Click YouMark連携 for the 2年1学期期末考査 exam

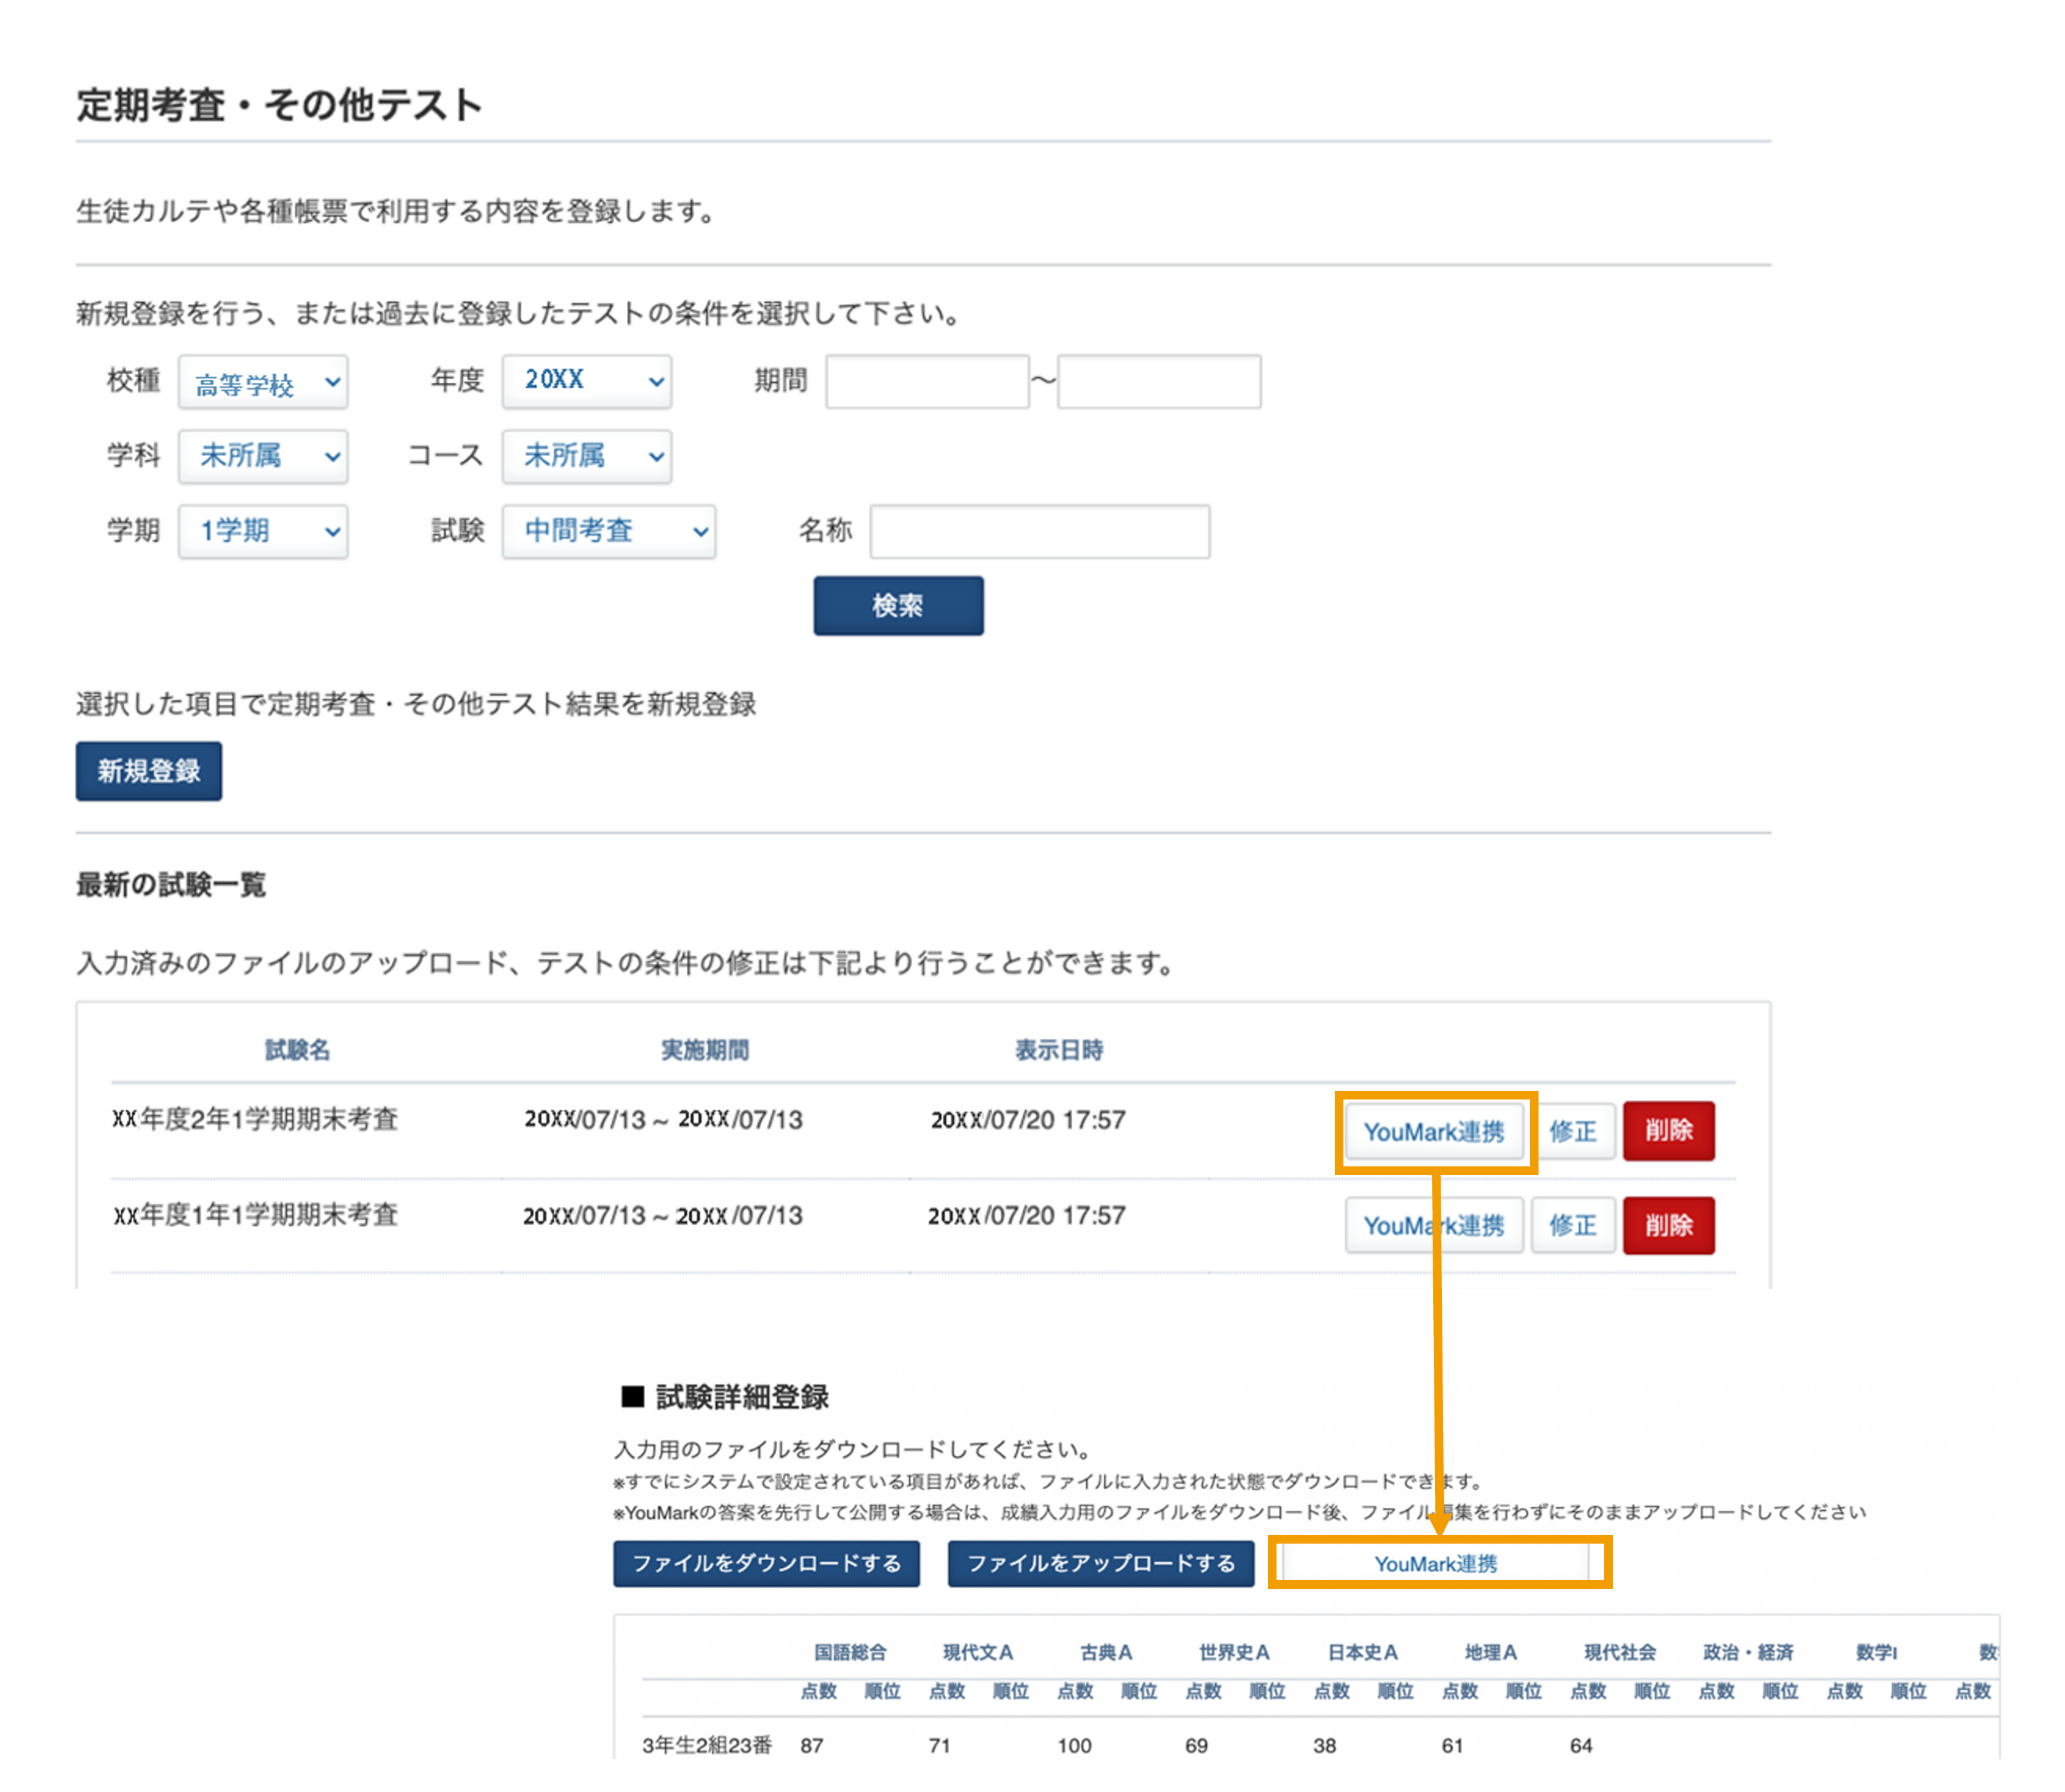1434,1131
